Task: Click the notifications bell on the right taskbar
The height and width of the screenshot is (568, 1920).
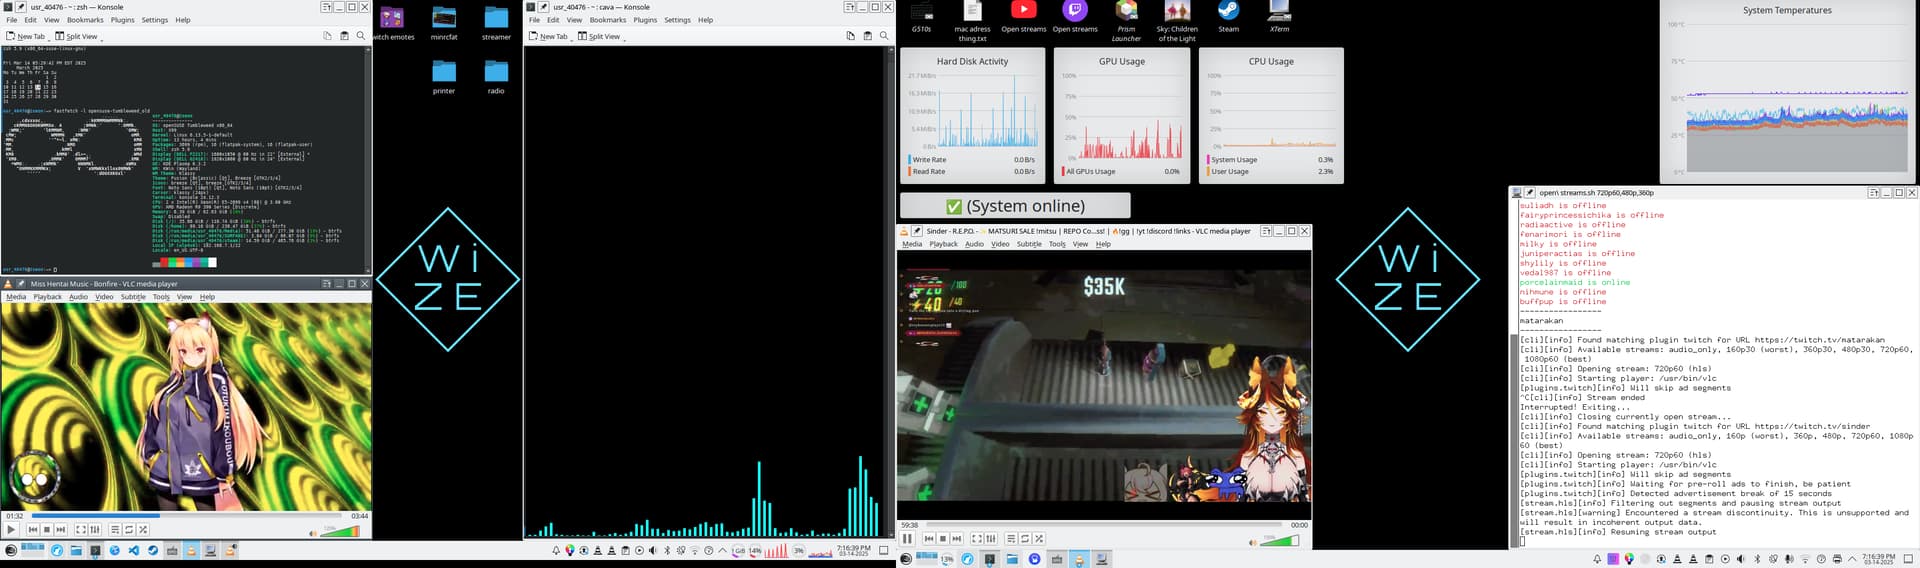Action: 1597,559
